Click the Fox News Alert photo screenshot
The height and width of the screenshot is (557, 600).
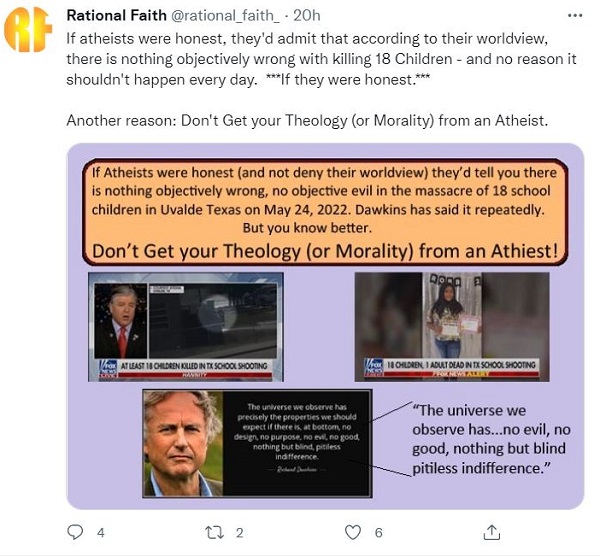tap(452, 327)
